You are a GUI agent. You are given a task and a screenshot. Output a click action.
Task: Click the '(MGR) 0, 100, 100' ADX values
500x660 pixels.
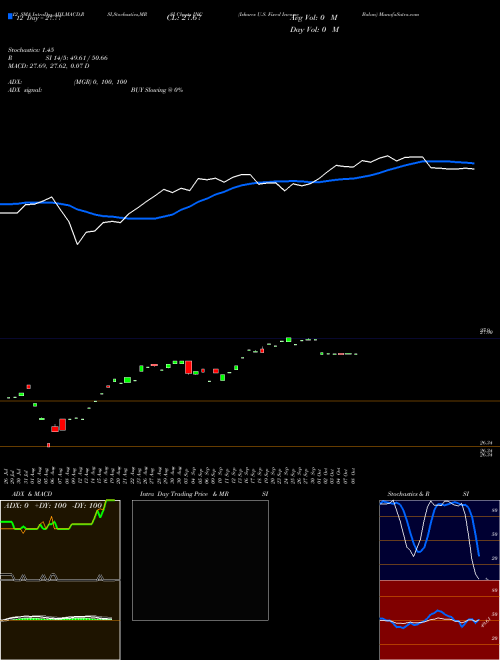100,82
